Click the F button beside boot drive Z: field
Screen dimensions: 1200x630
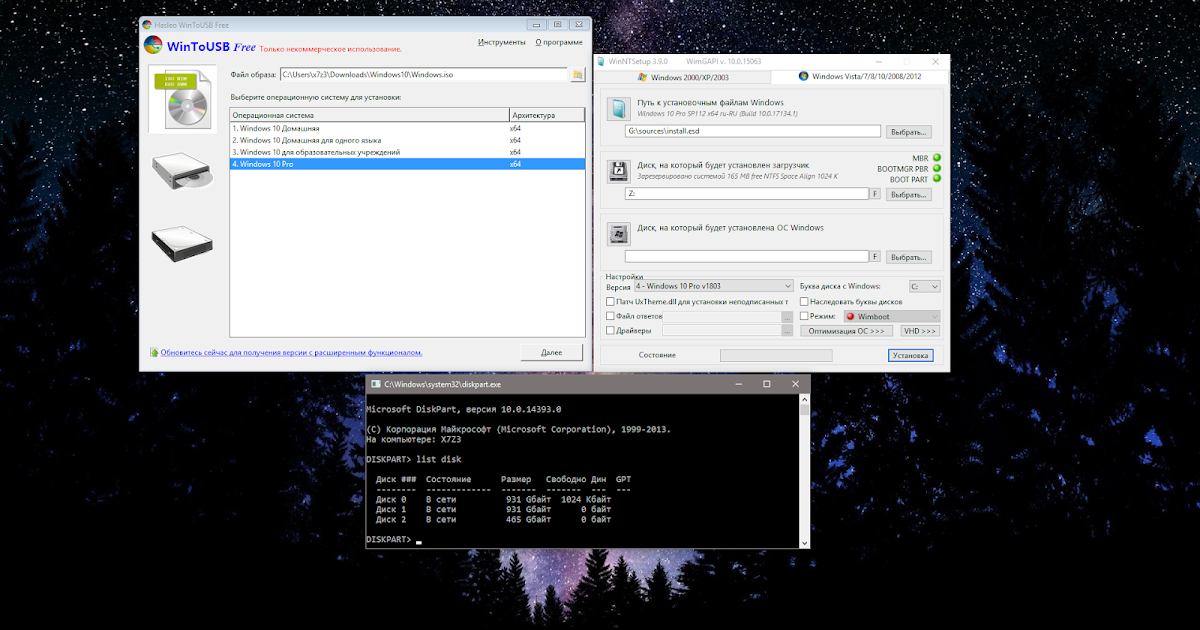click(875, 194)
